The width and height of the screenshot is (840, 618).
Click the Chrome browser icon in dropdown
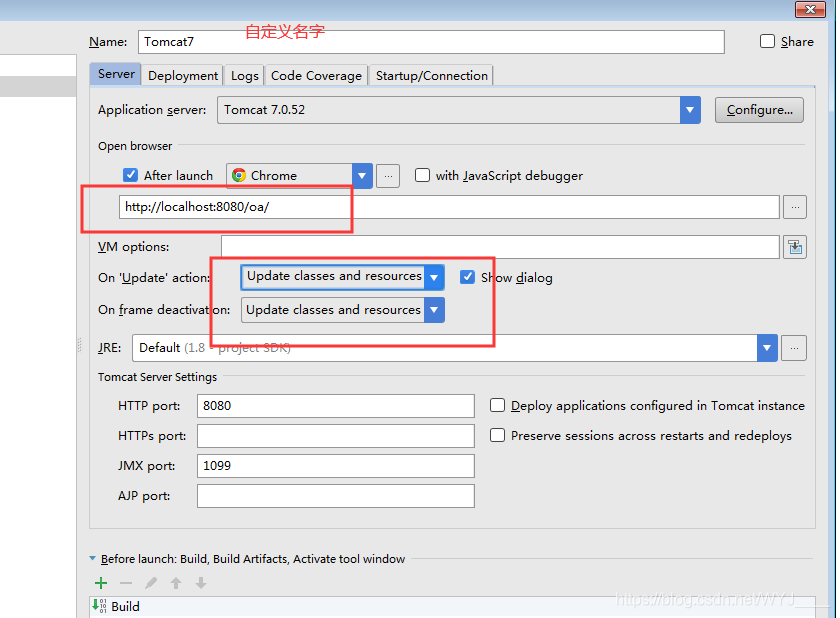(239, 175)
